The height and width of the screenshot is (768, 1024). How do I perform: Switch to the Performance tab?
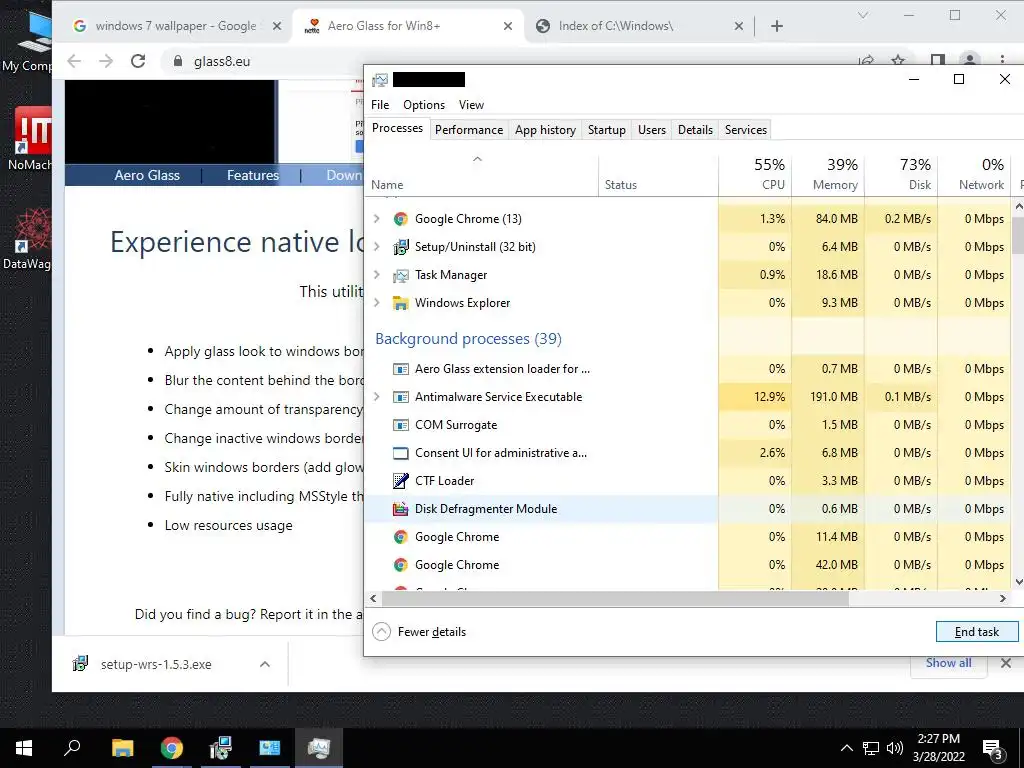coord(469,130)
